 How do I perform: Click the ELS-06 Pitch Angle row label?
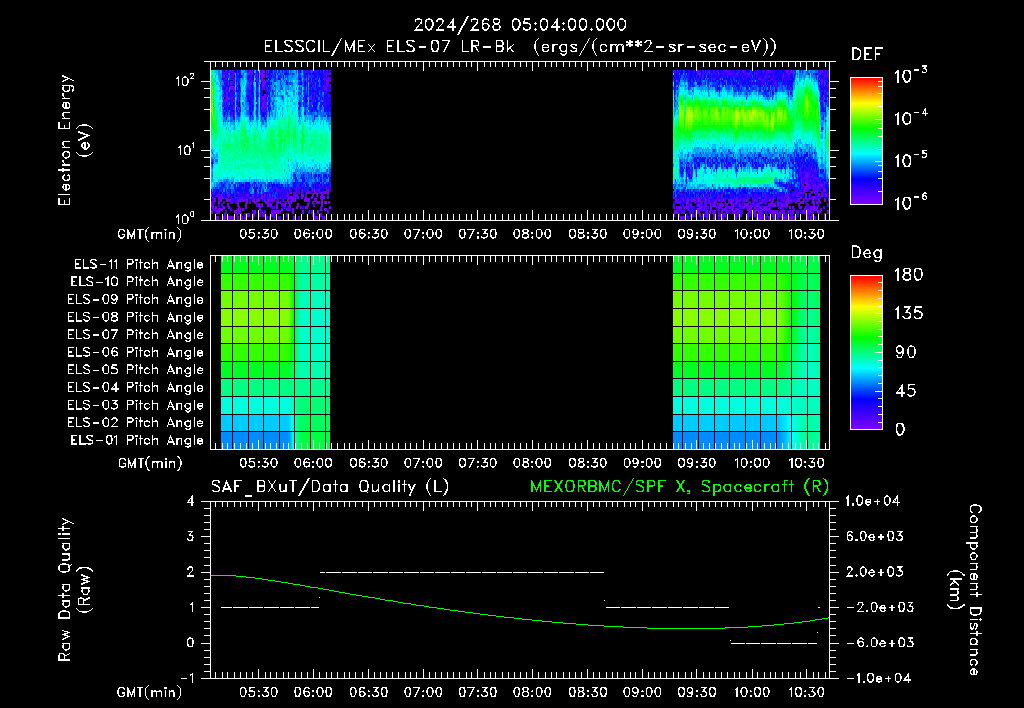tap(136, 352)
